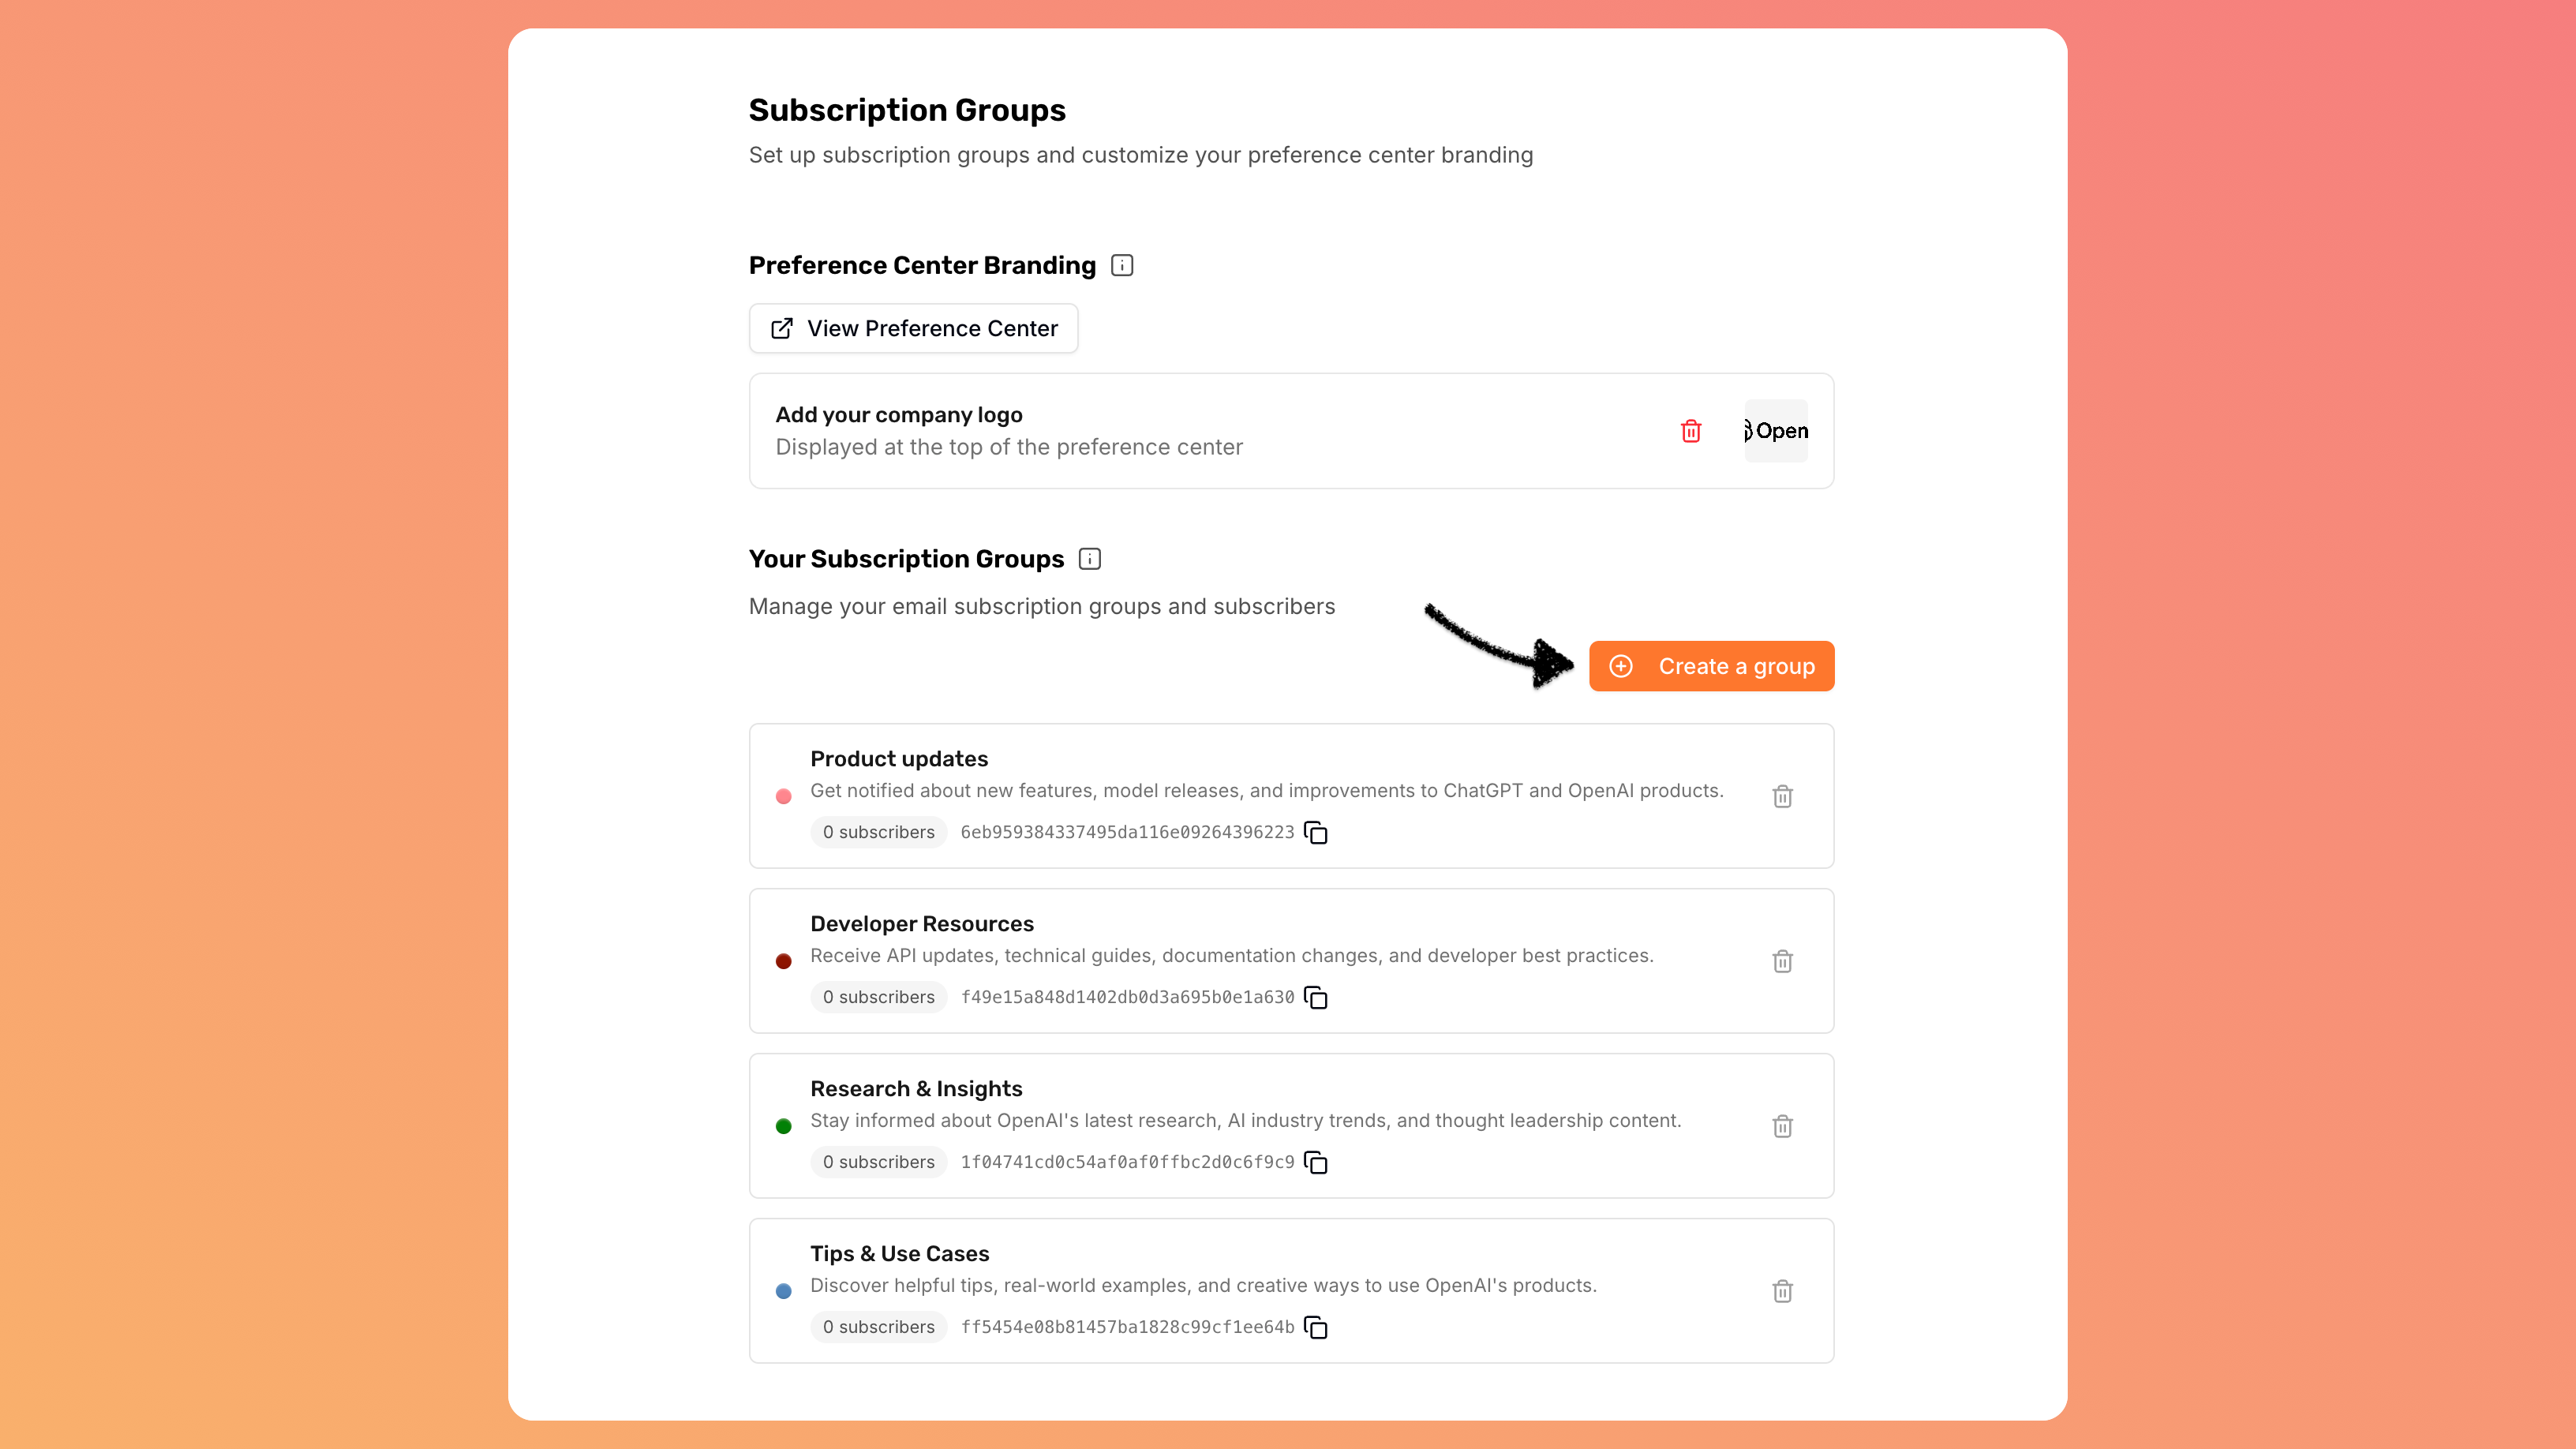Delete the Developer Resources group

[x=1783, y=961]
